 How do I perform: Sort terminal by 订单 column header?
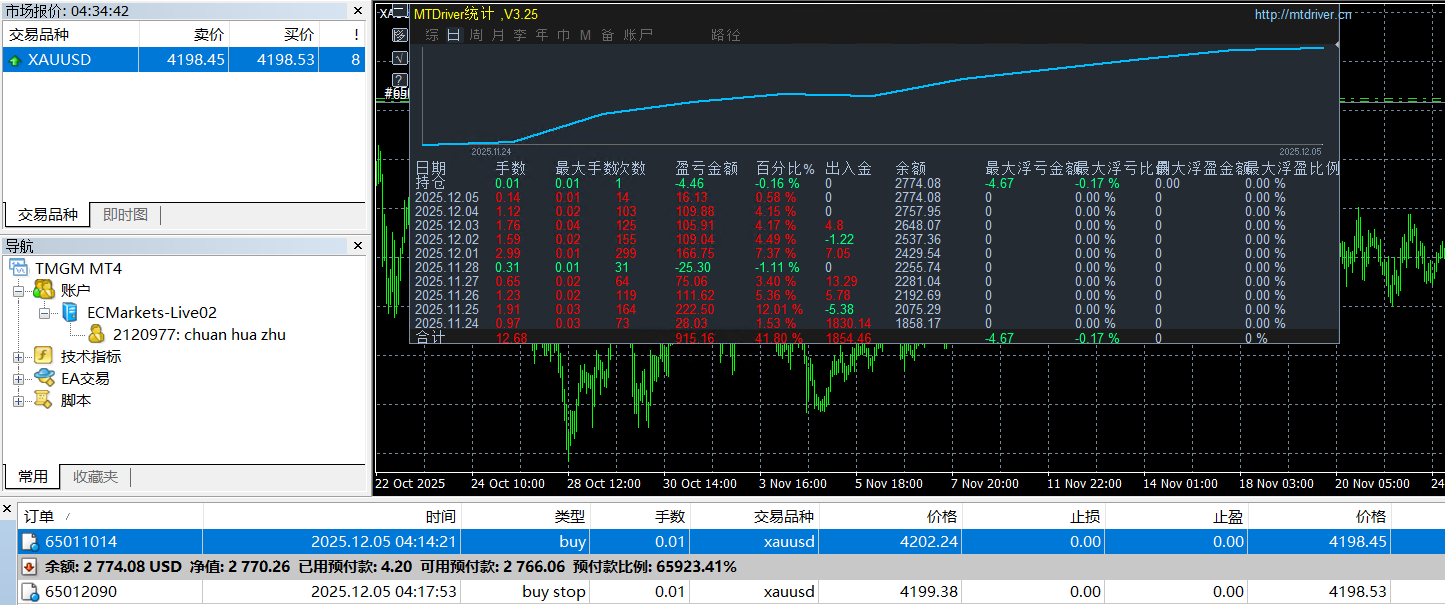tap(111, 516)
